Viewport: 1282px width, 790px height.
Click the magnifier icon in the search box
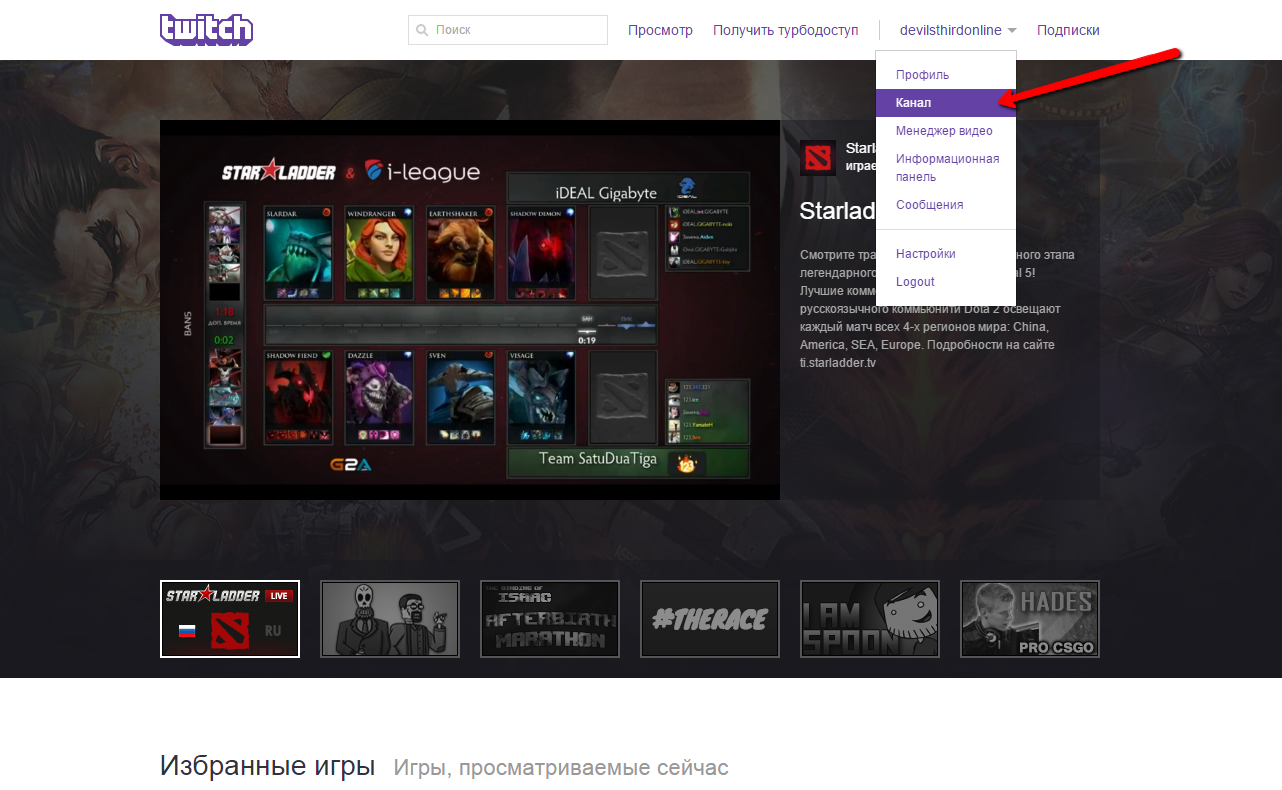422,30
